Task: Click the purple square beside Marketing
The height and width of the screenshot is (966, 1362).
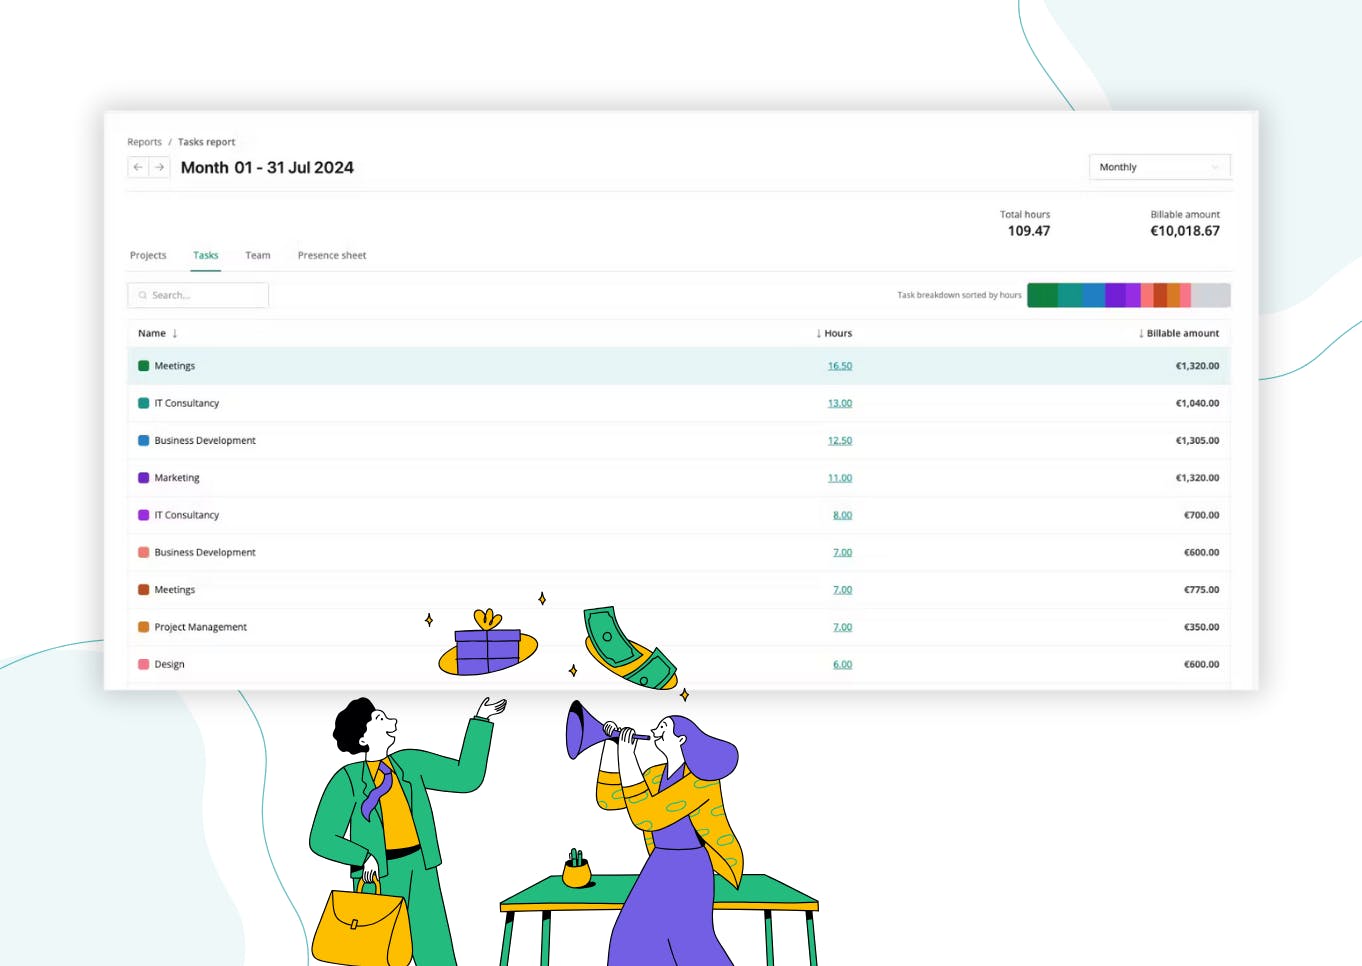Action: [x=143, y=478]
